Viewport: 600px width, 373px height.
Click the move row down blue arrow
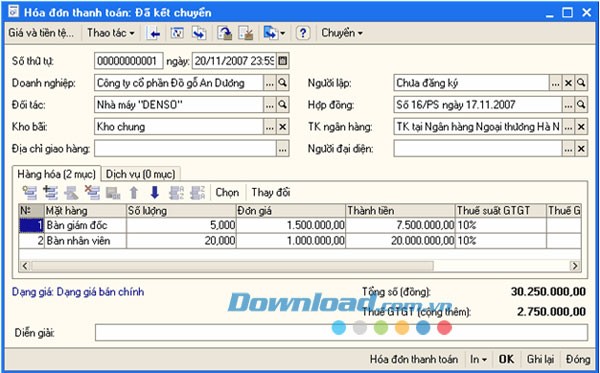[x=155, y=192]
